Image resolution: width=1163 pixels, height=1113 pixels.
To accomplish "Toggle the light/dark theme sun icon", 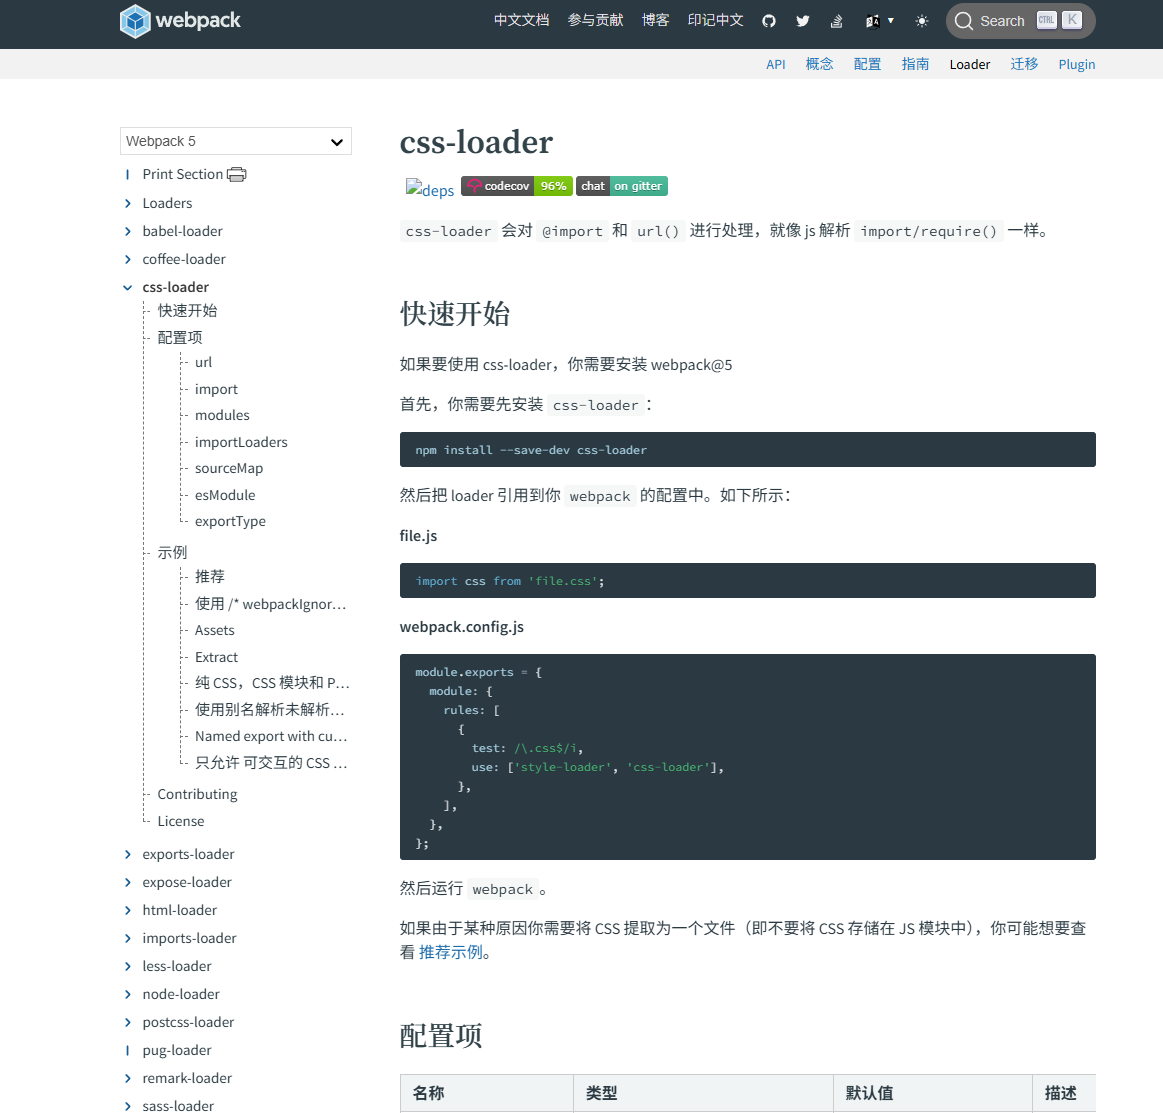I will [922, 21].
